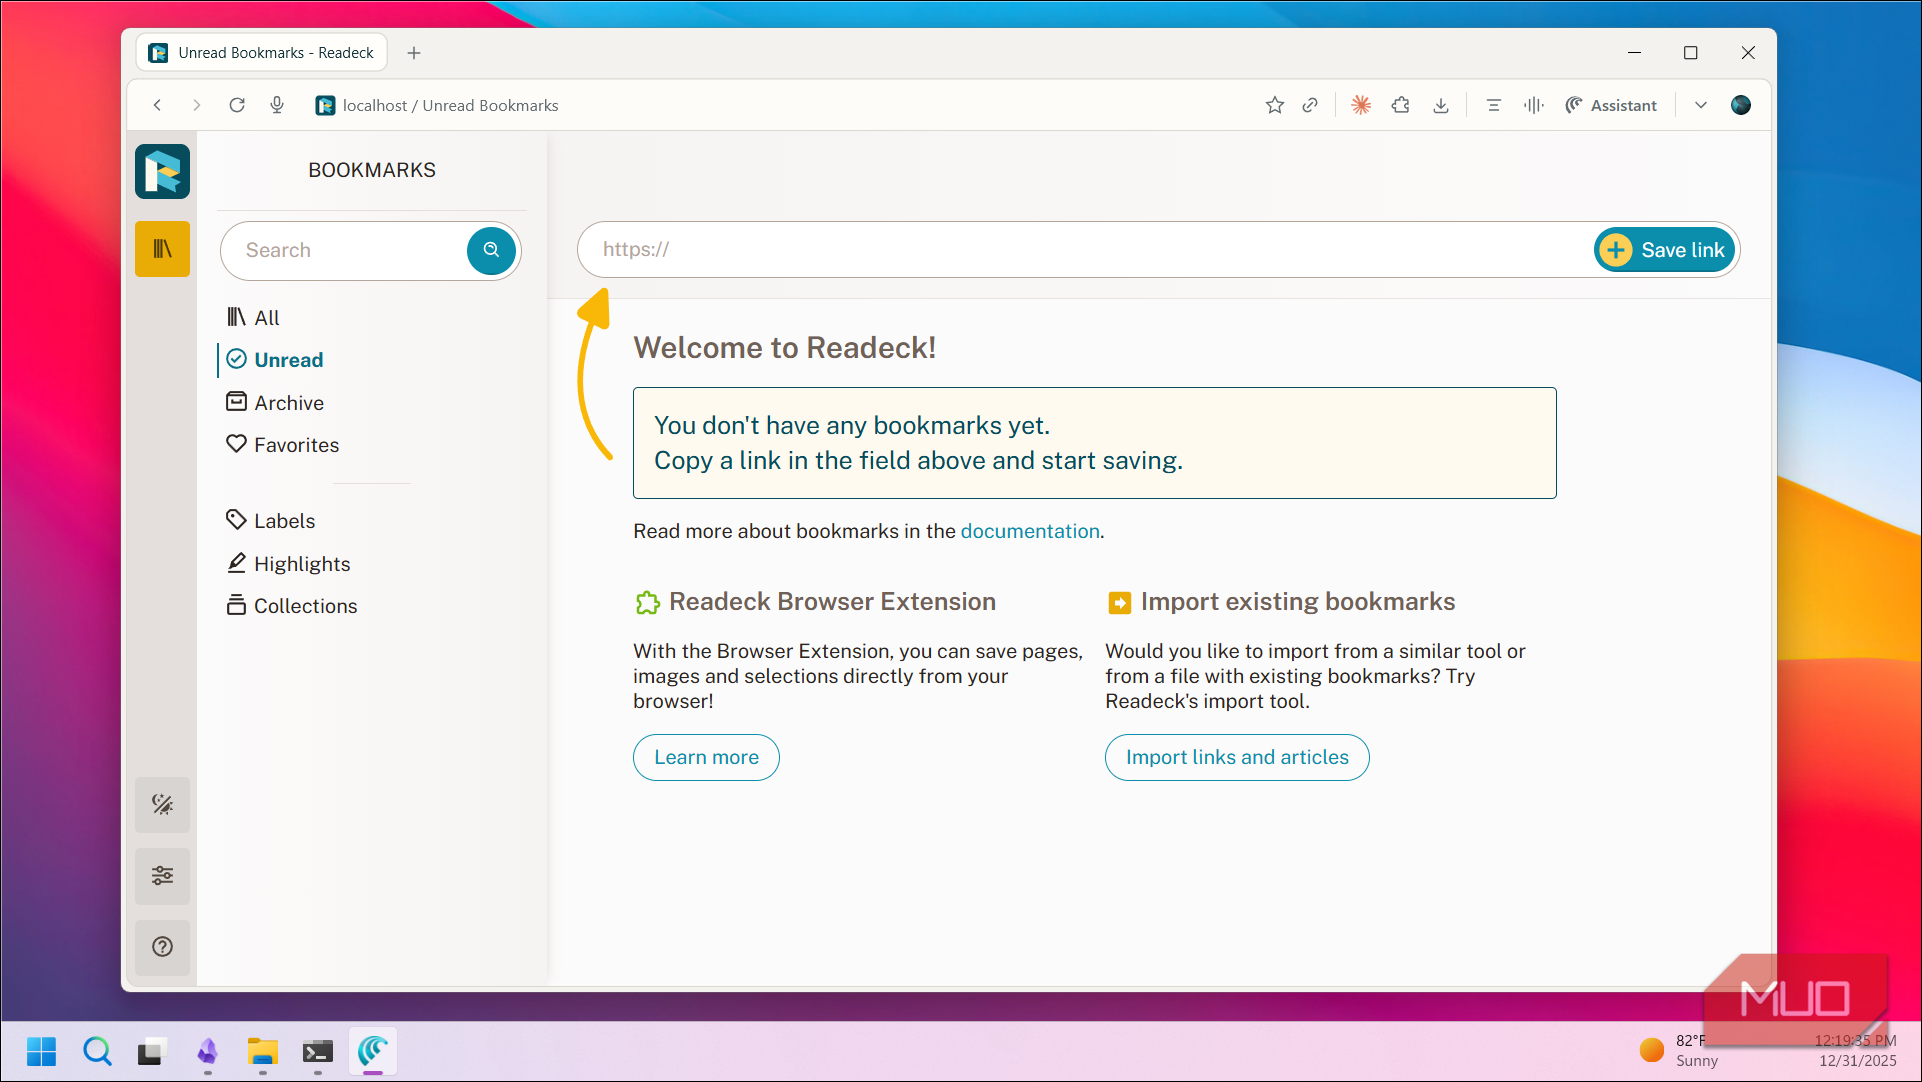Click the Learn more button
This screenshot has width=1922, height=1082.
(706, 757)
